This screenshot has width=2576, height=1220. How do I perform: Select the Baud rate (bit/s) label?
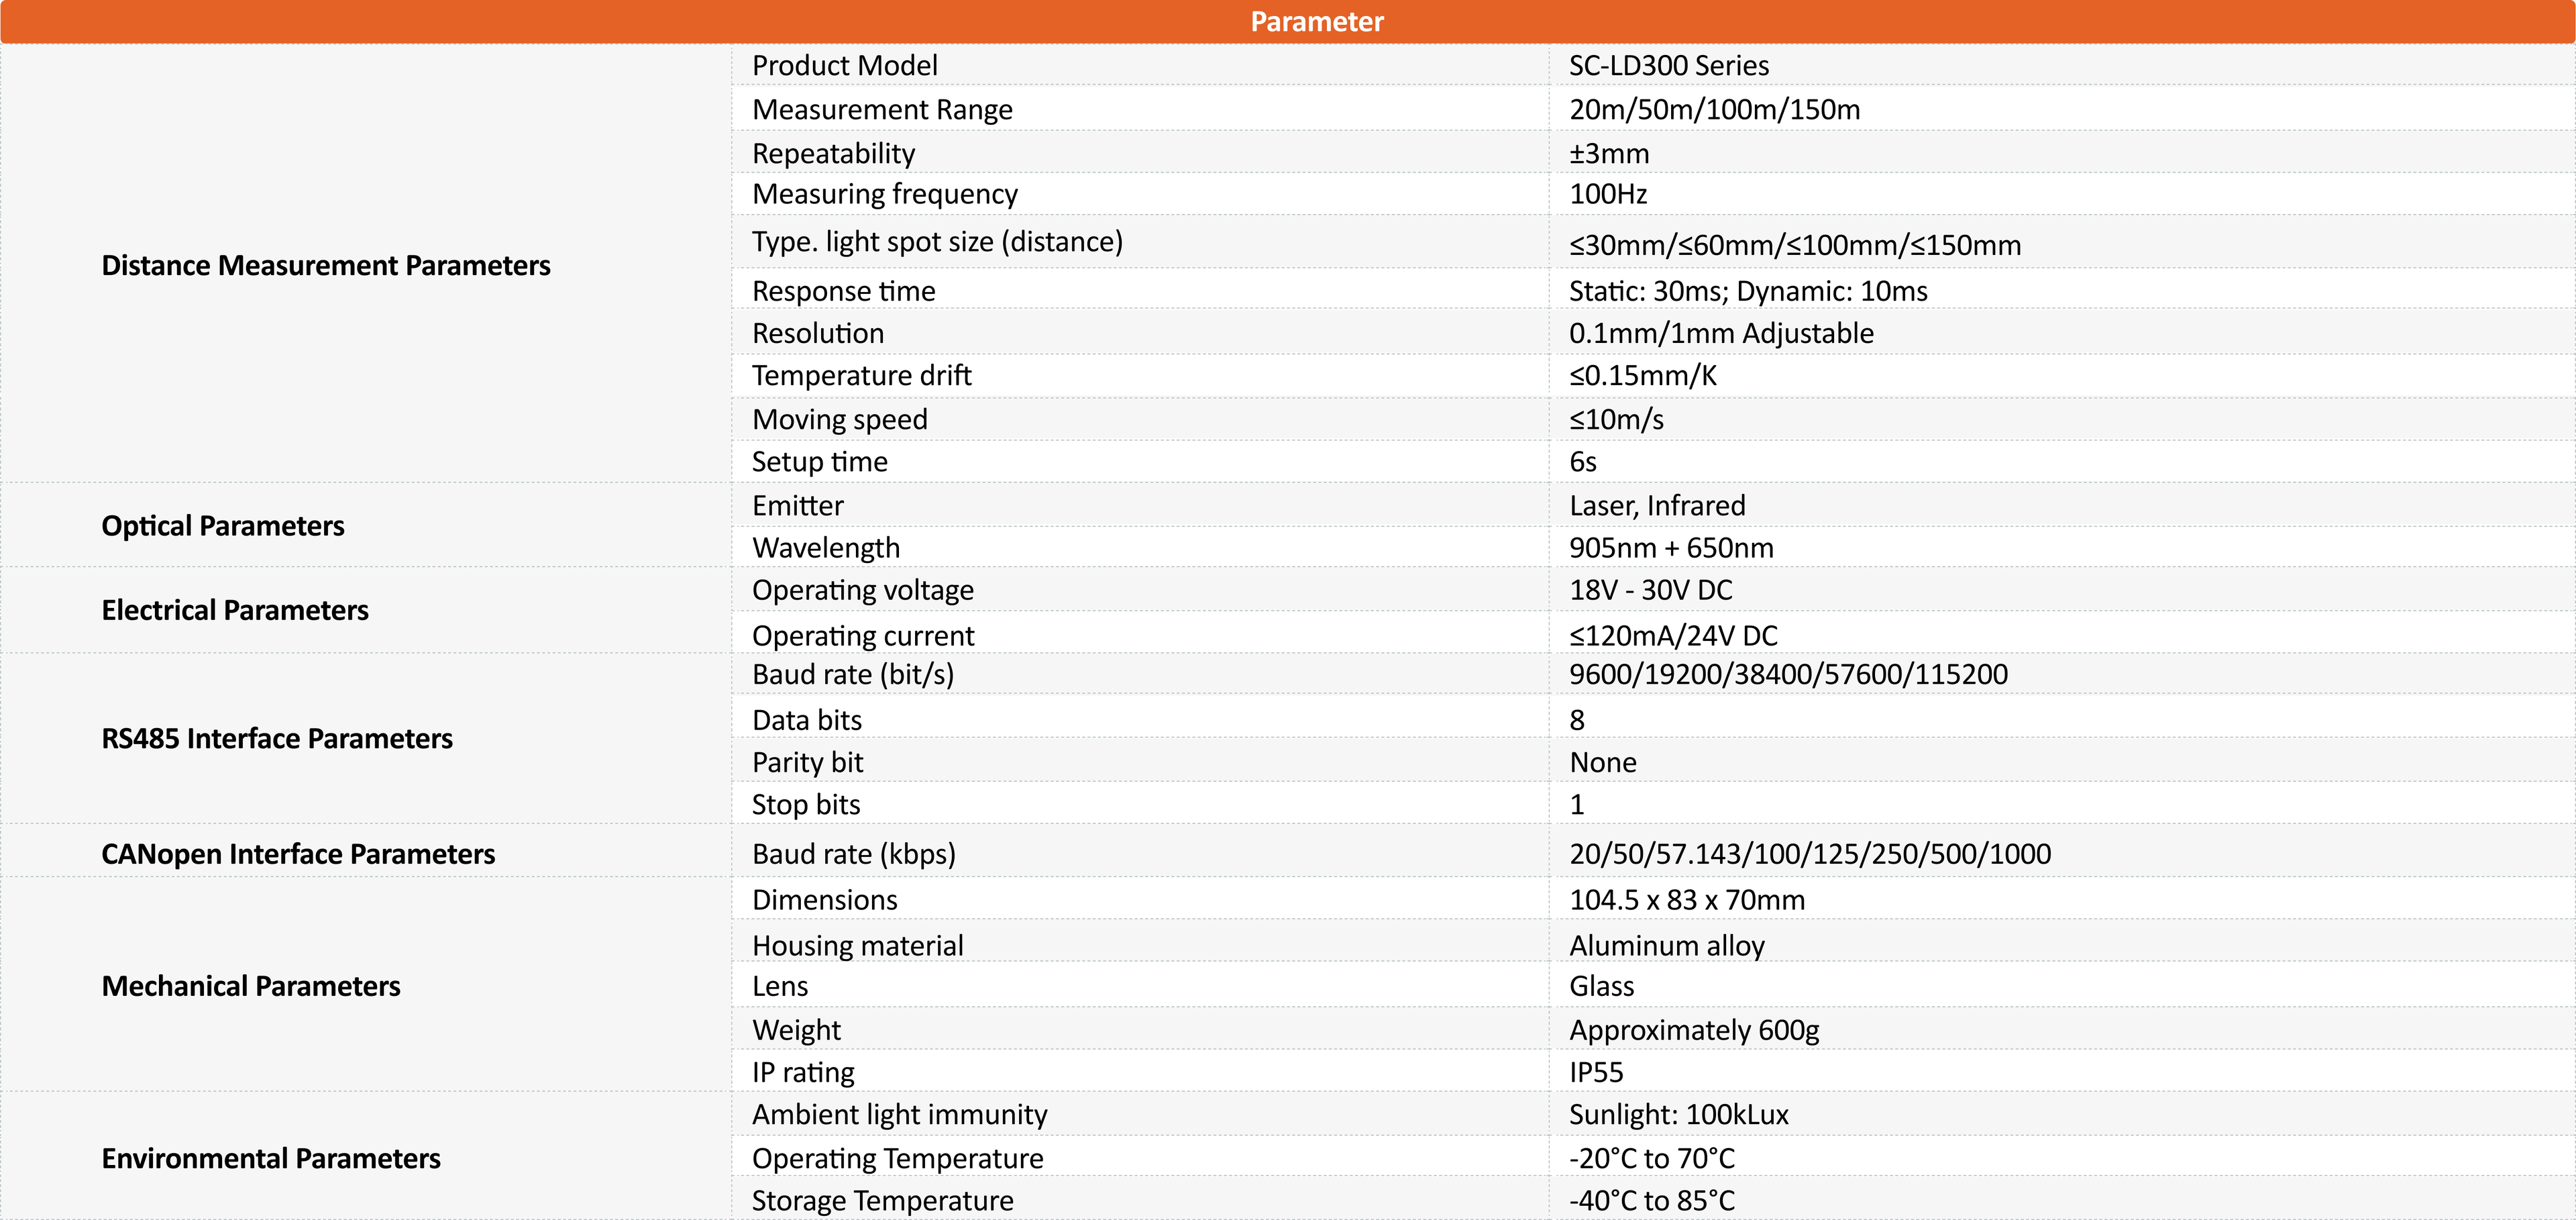853,674
